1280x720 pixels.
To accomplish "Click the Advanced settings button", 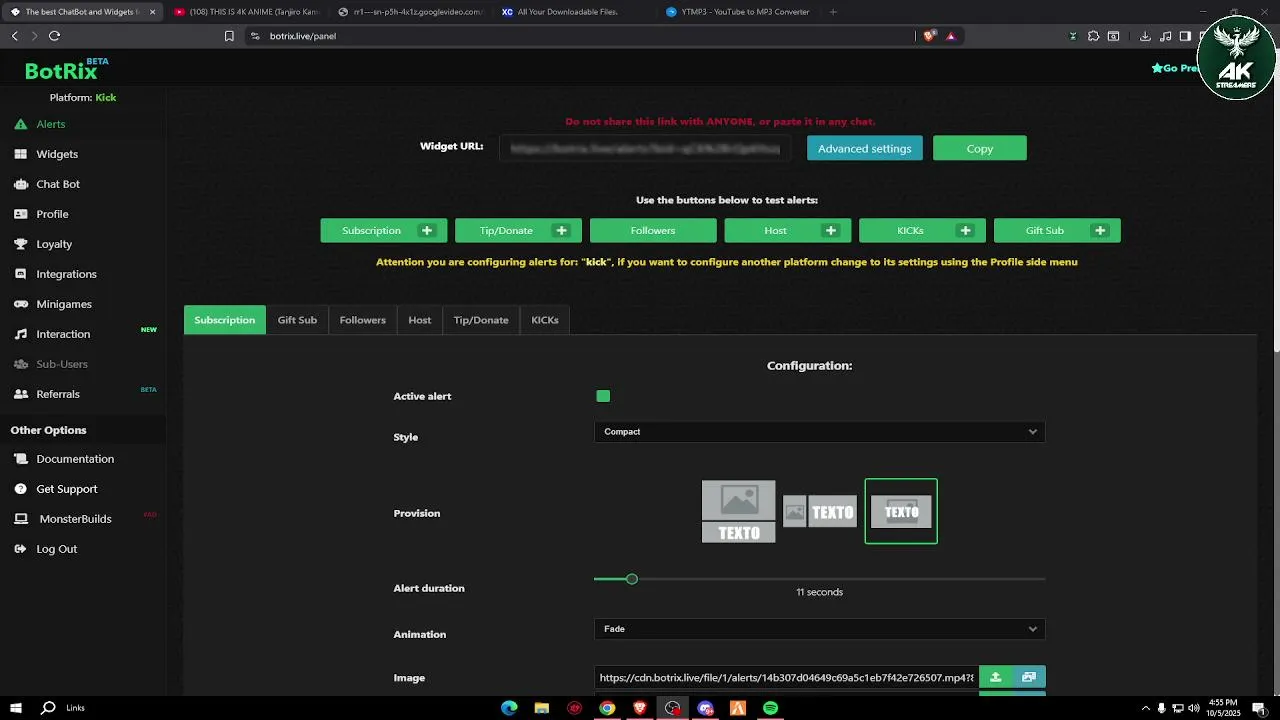I will (865, 148).
